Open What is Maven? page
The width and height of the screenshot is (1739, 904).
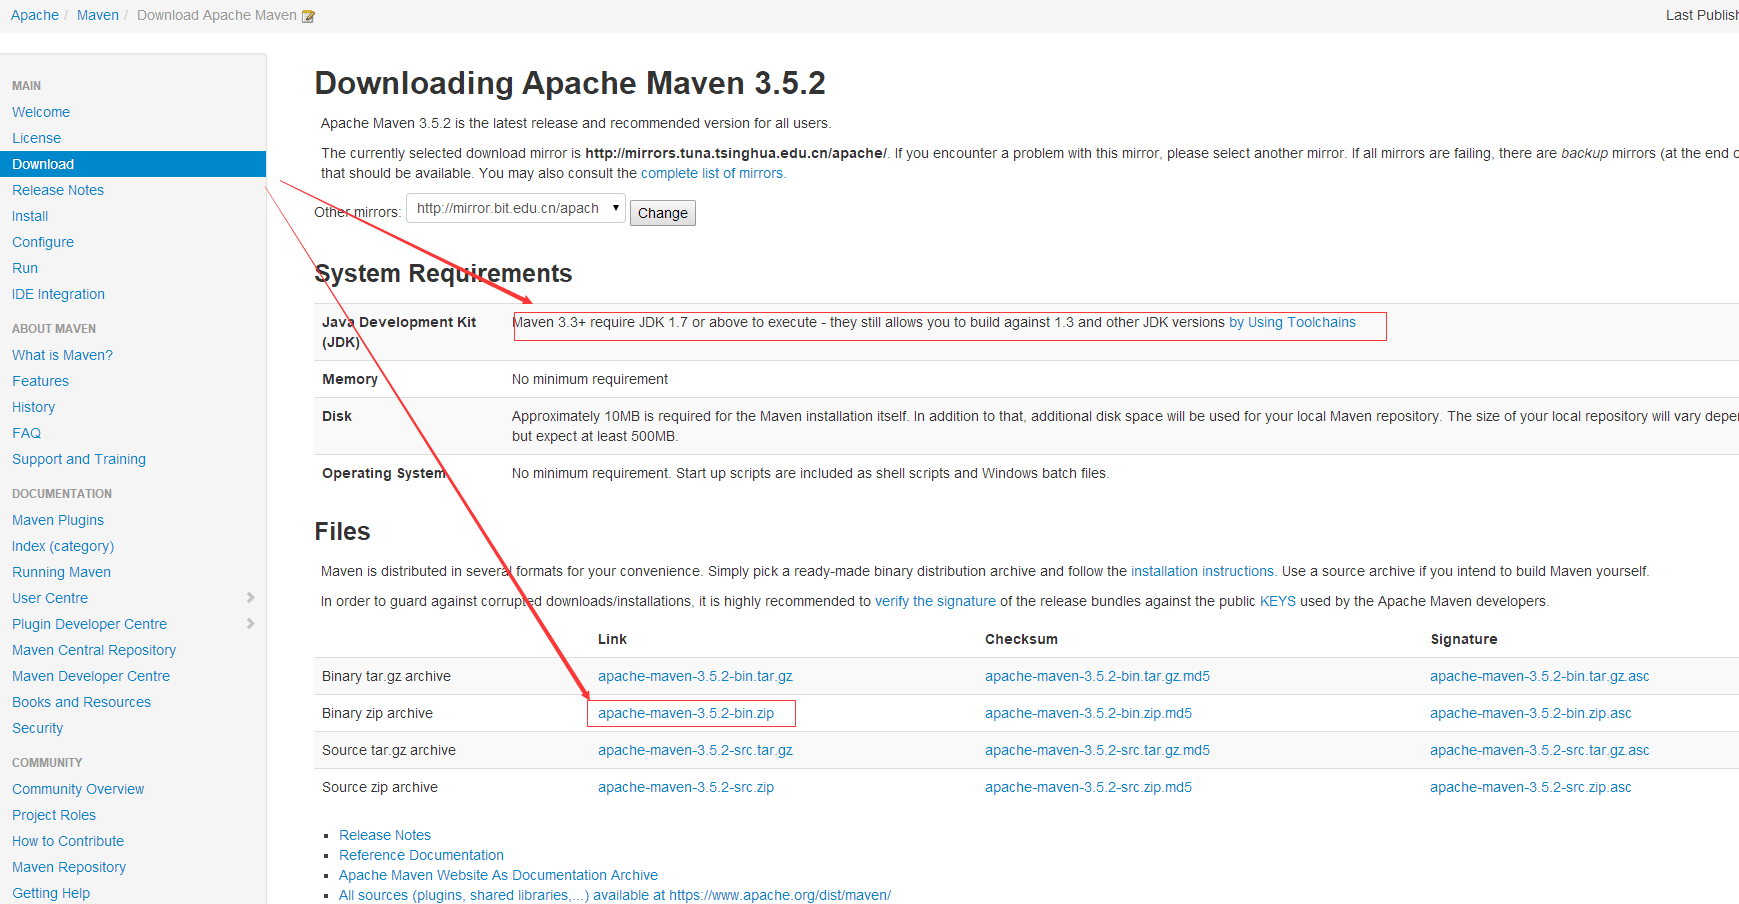(x=62, y=355)
